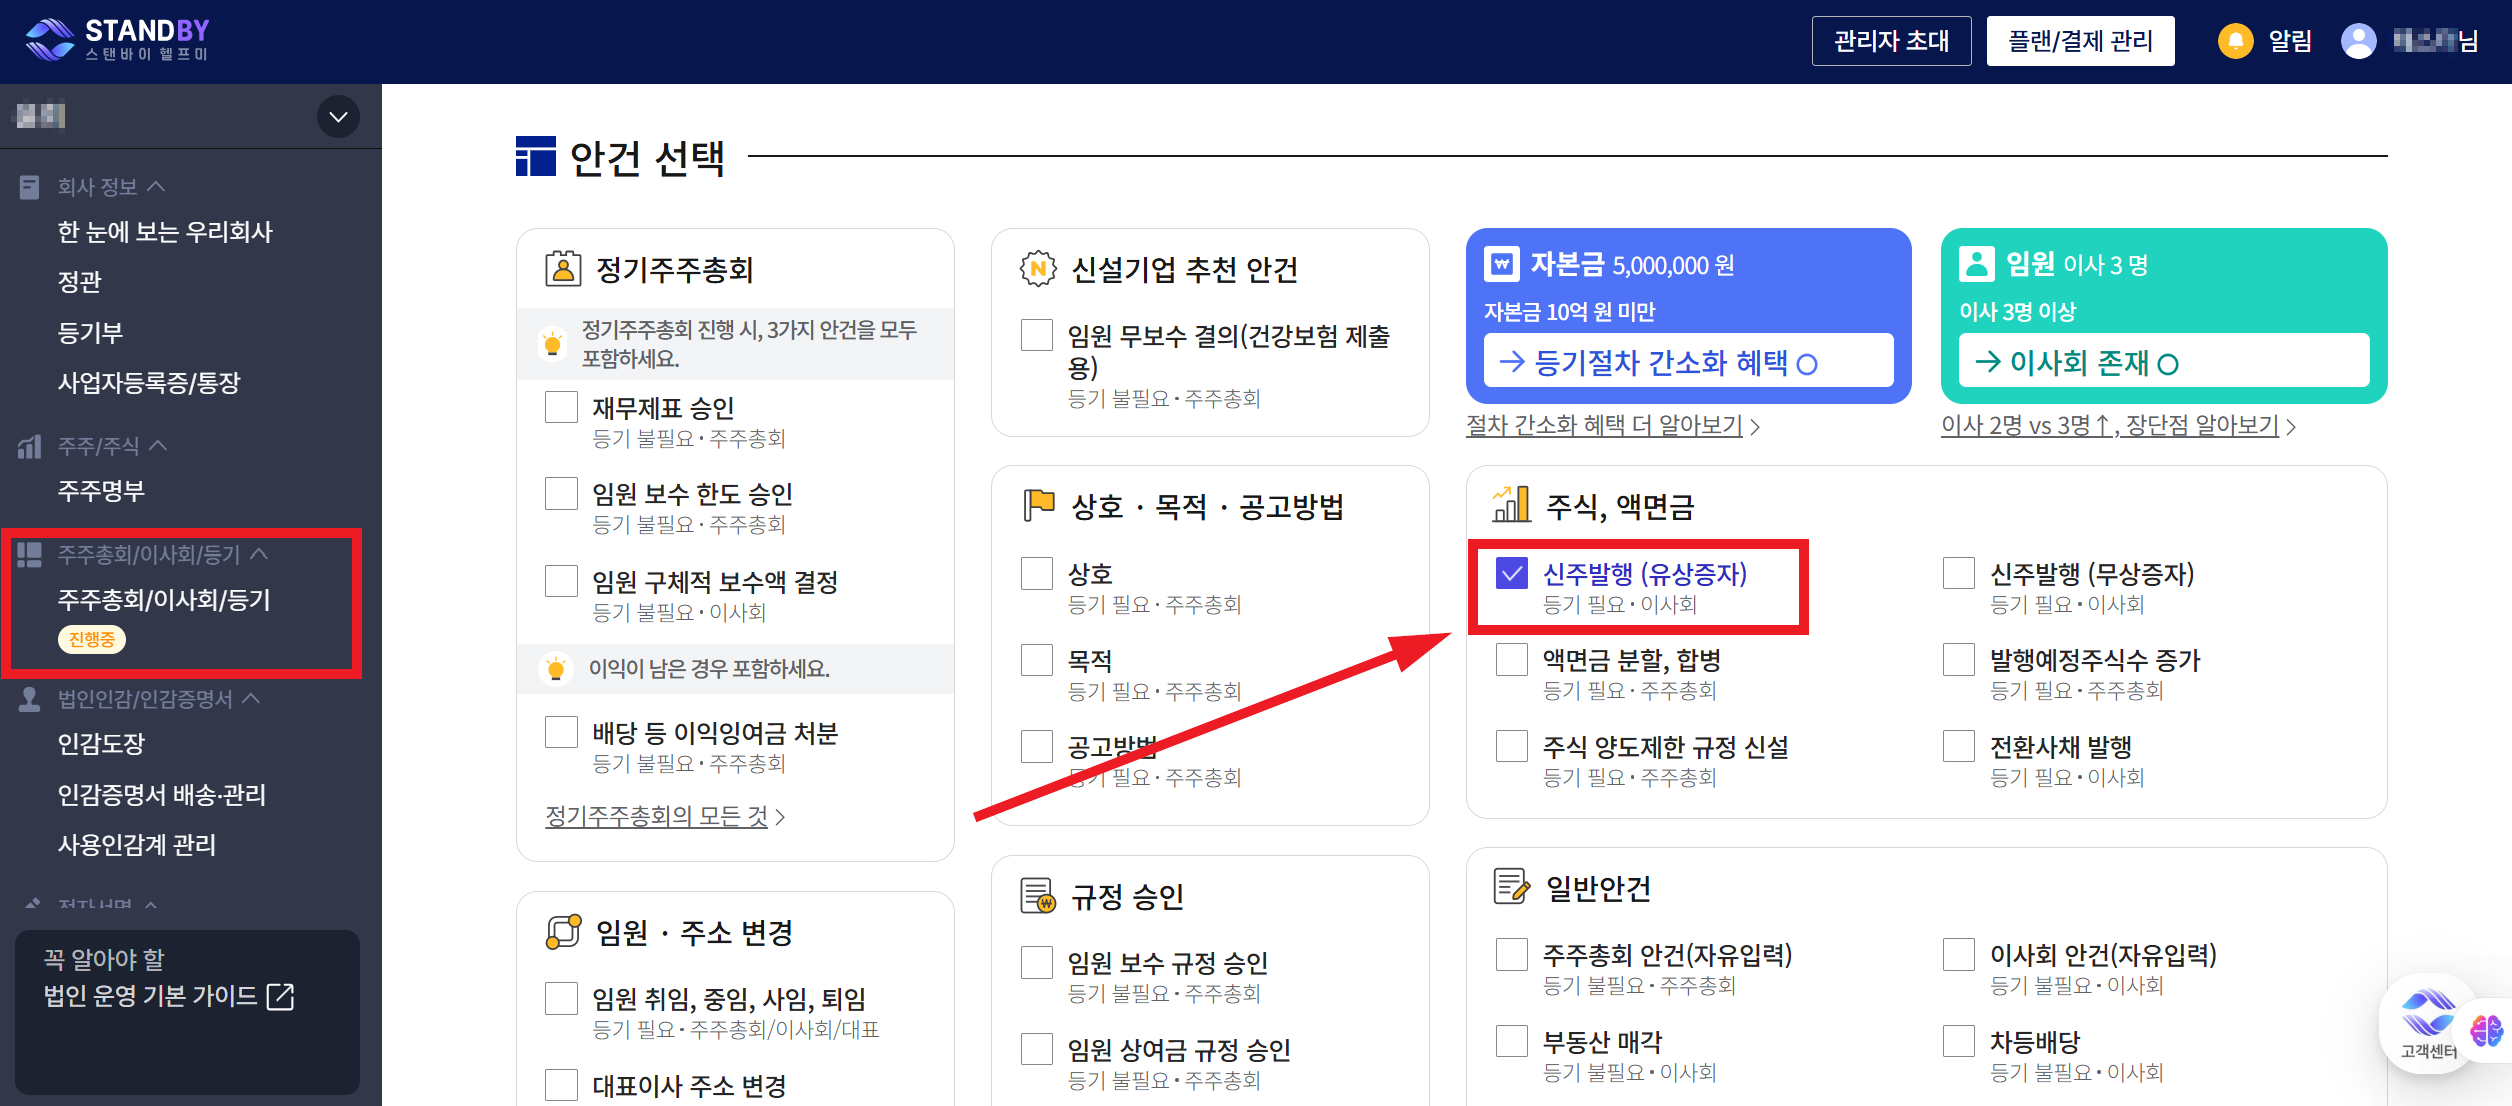Click the 안건 선택 heading icon
The height and width of the screenshot is (1106, 2512).
pos(536,156)
